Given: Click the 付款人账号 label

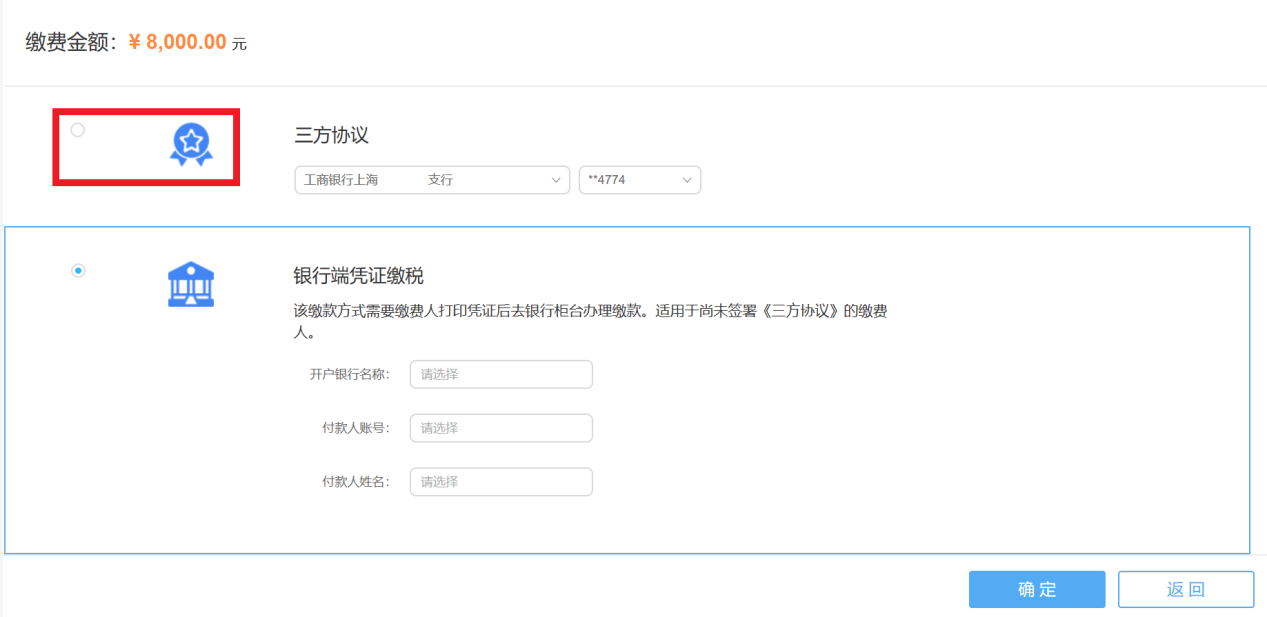Looking at the screenshot, I should [x=355, y=428].
